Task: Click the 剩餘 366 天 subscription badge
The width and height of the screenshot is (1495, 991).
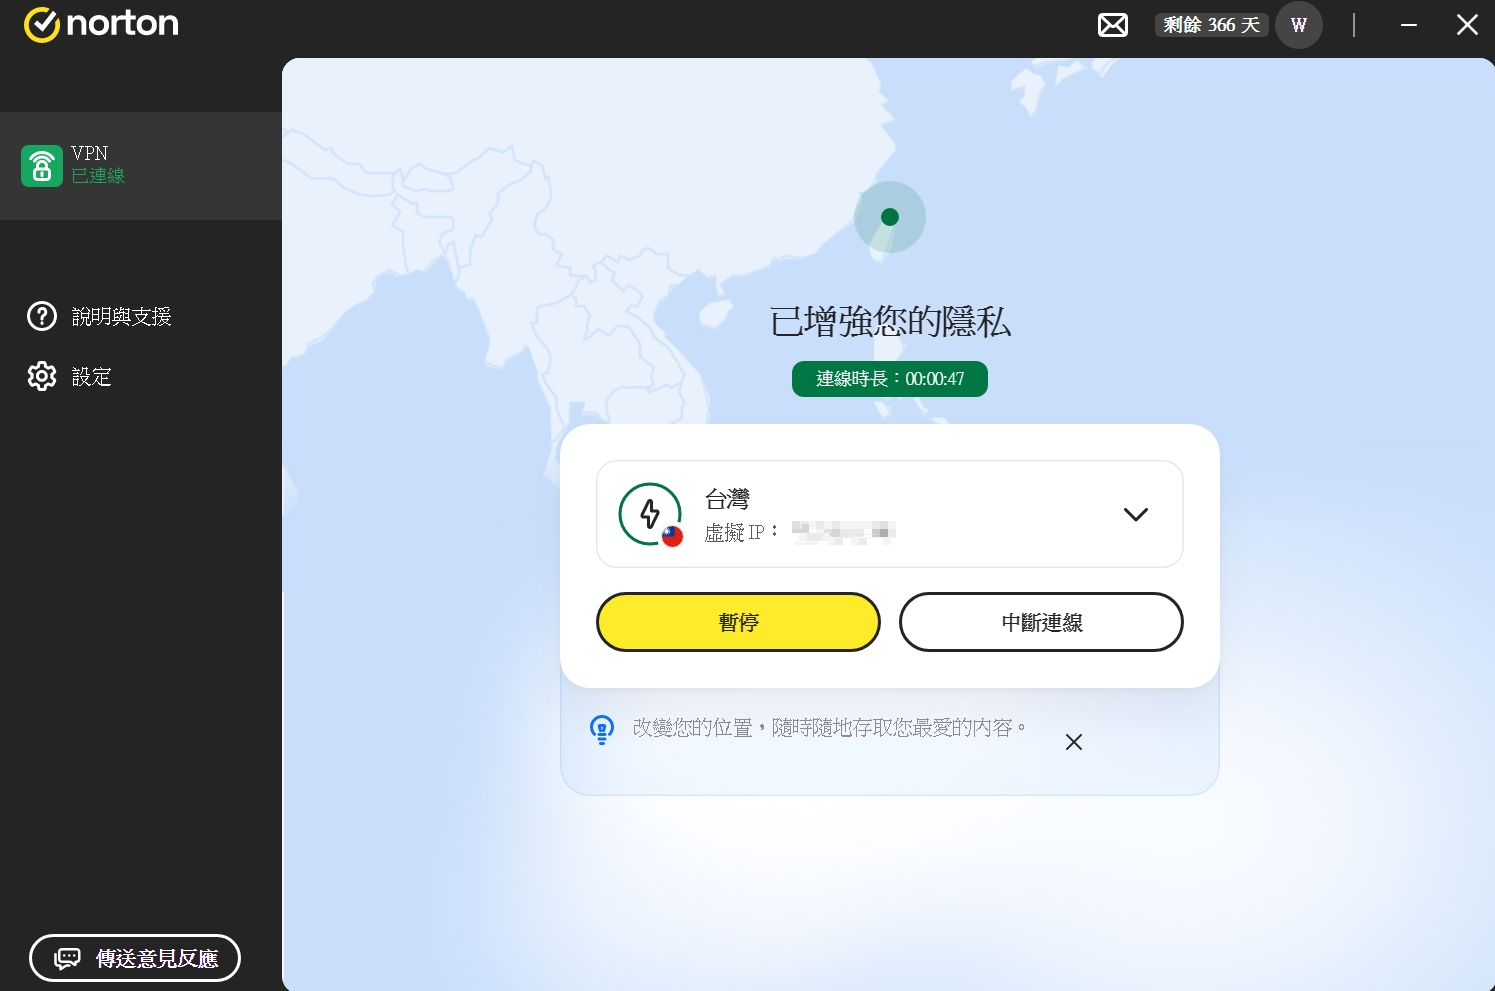Action: 1211,25
